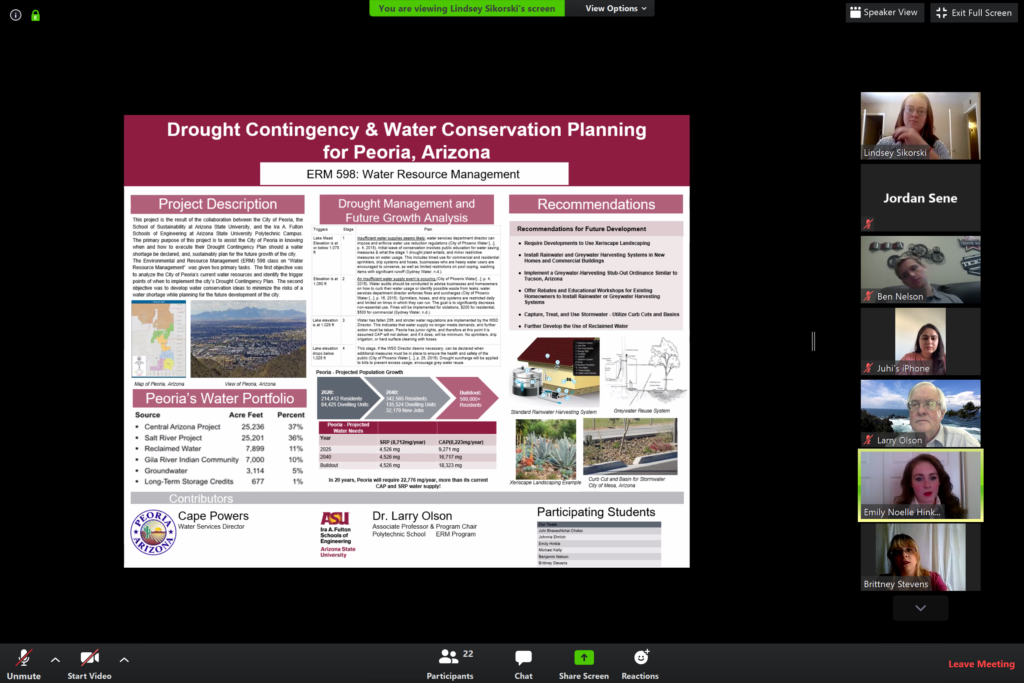Viewport: 1024px width, 683px height.
Task: Click the muted mic icon on Larry Olson
Action: (x=869, y=439)
